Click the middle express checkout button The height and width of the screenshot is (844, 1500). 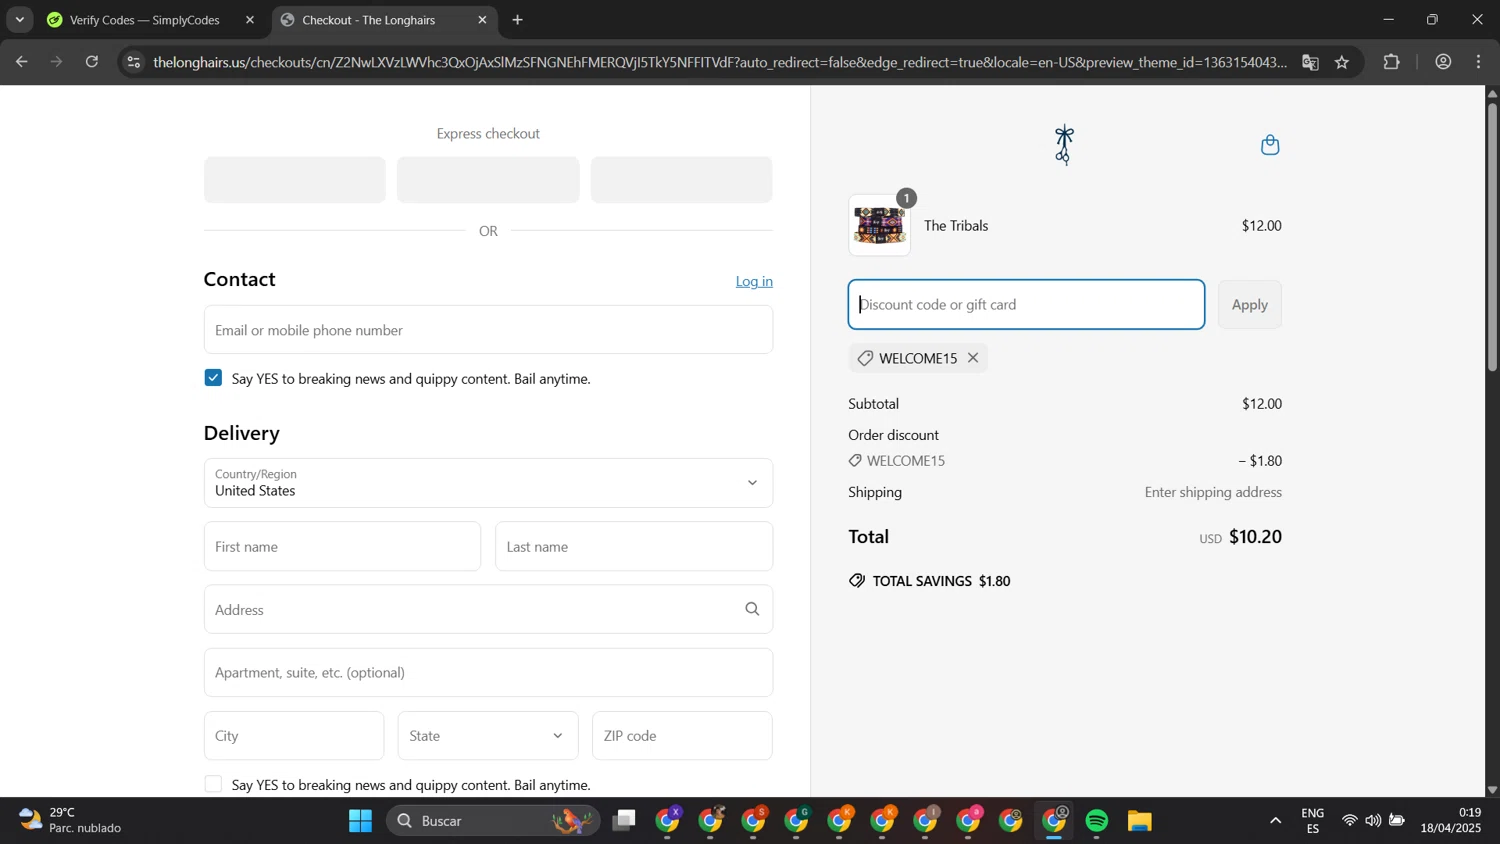[488, 180]
